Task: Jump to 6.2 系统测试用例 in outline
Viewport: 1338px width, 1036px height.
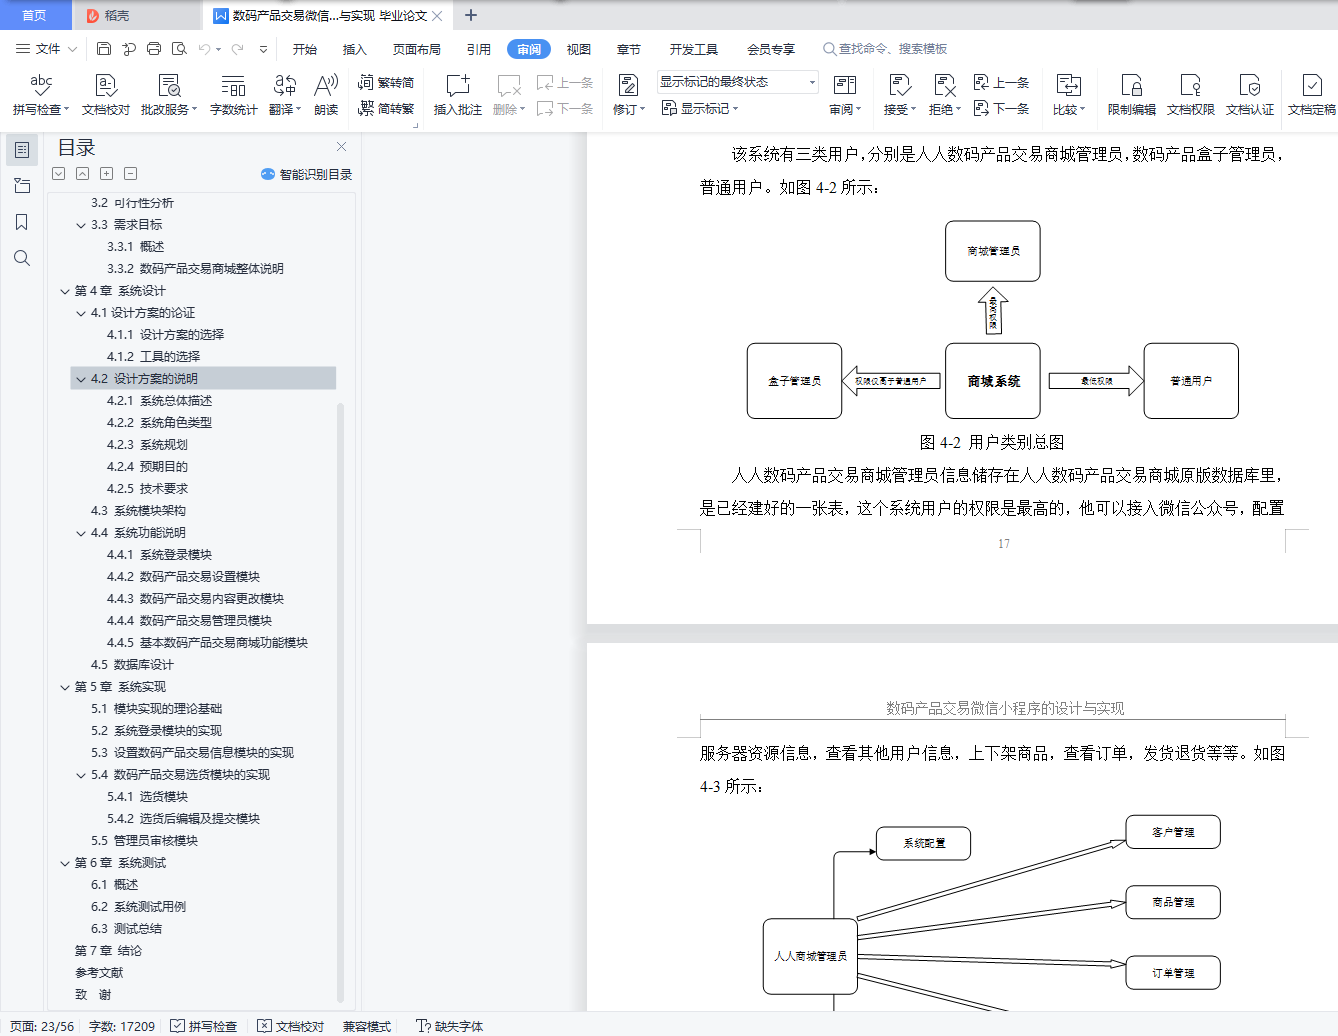Action: pos(138,907)
